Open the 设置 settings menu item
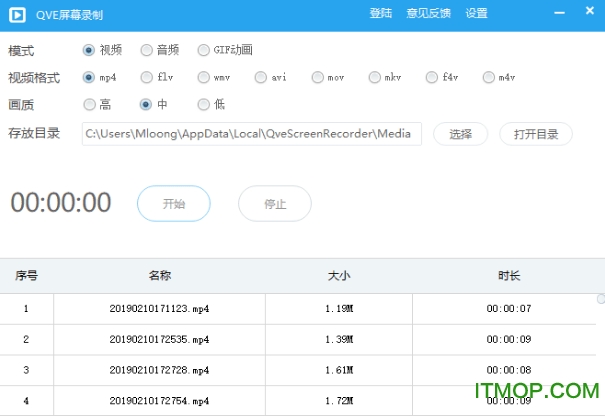The width and height of the screenshot is (605, 416). (x=477, y=13)
